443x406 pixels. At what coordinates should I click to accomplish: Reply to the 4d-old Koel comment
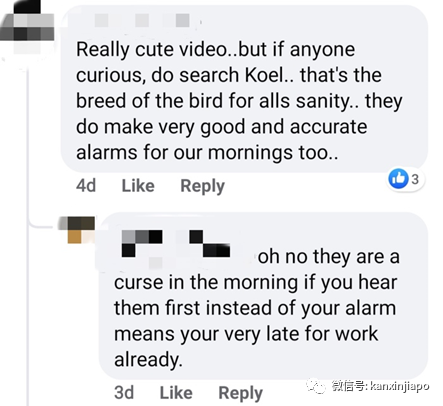point(202,186)
